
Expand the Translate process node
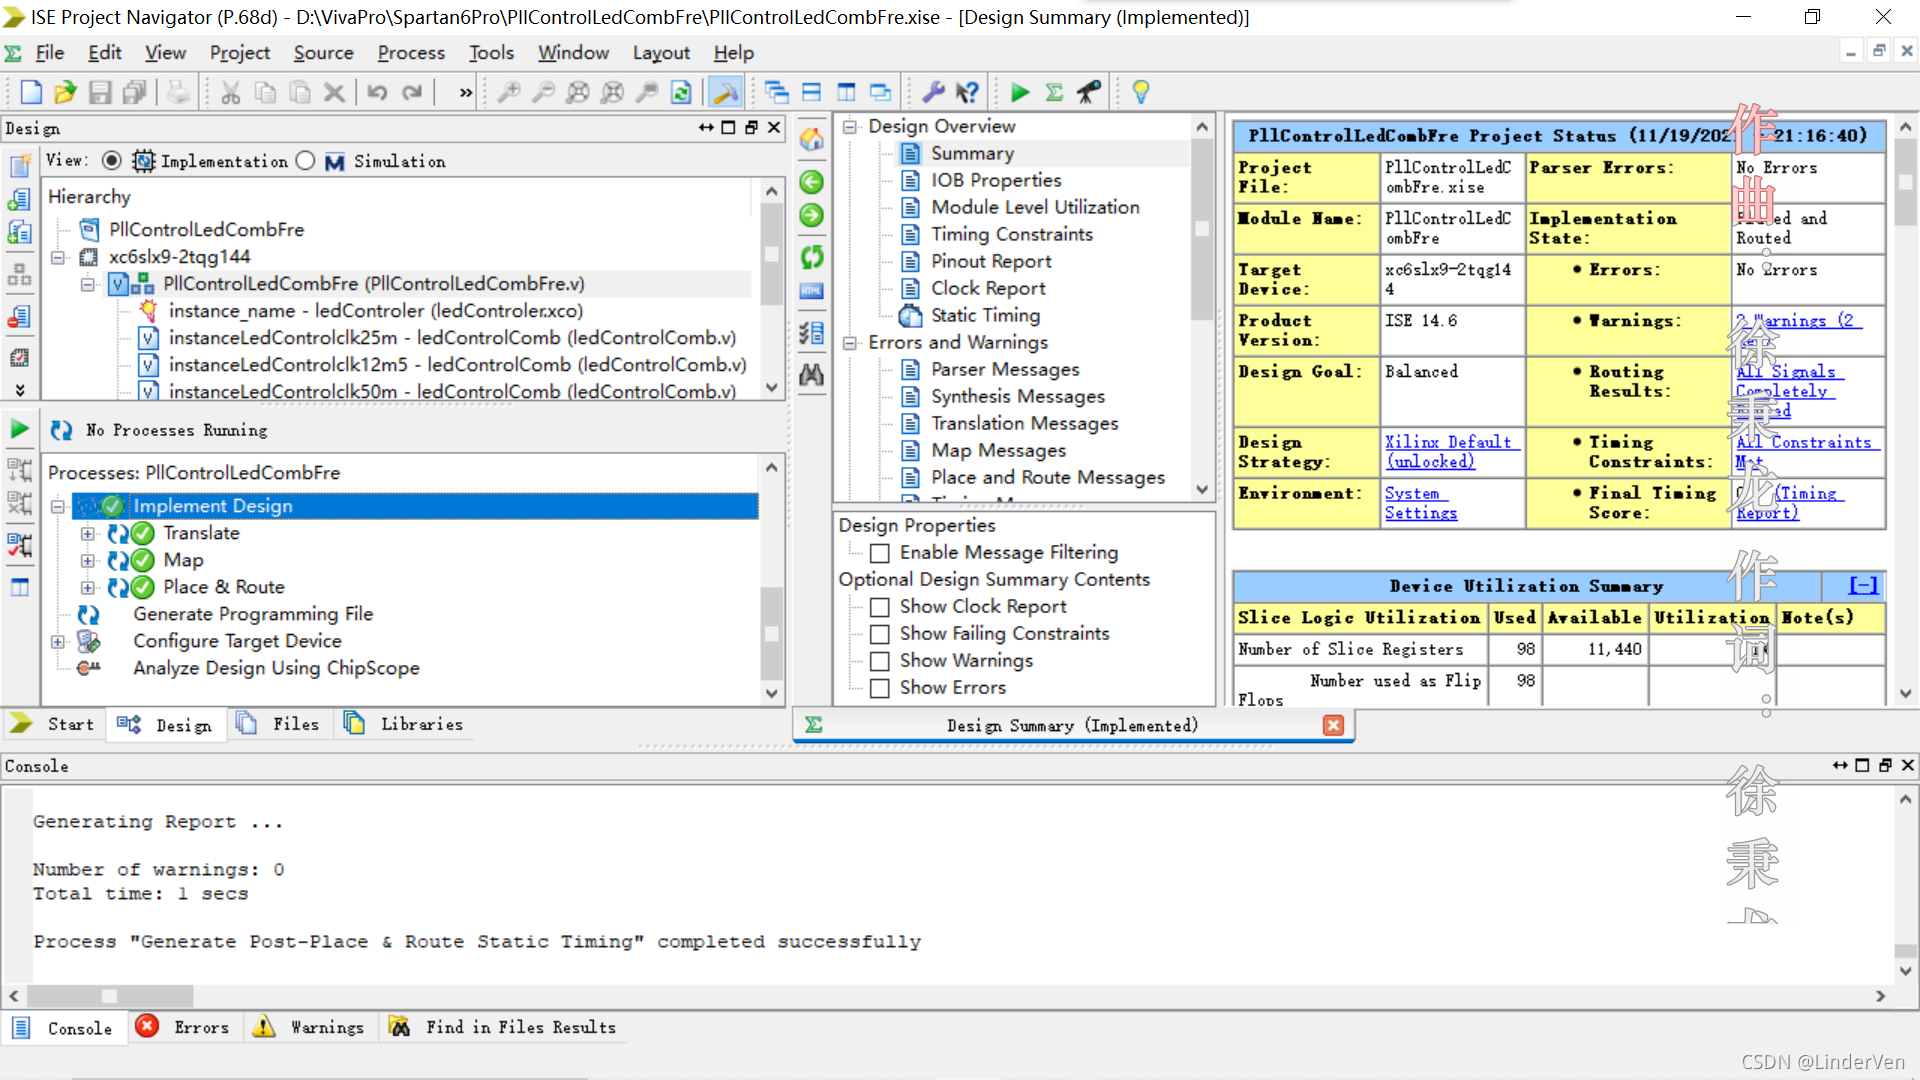(88, 534)
